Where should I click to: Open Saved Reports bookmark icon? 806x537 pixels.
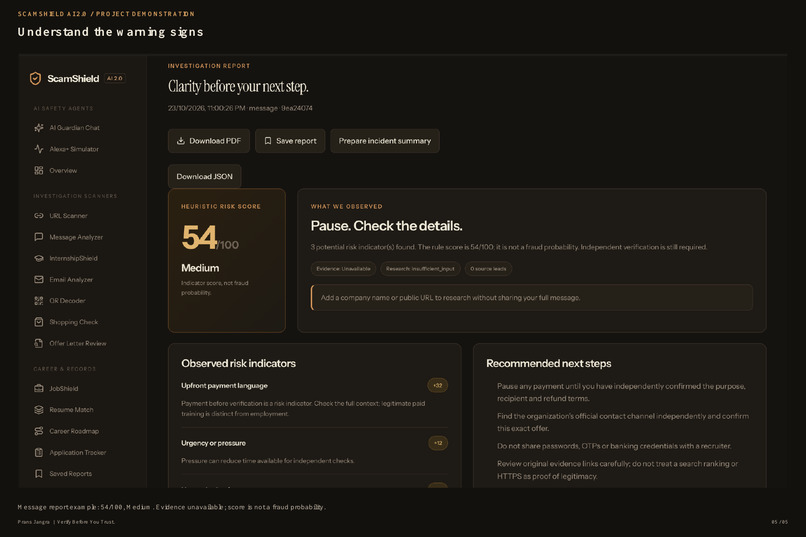point(39,474)
